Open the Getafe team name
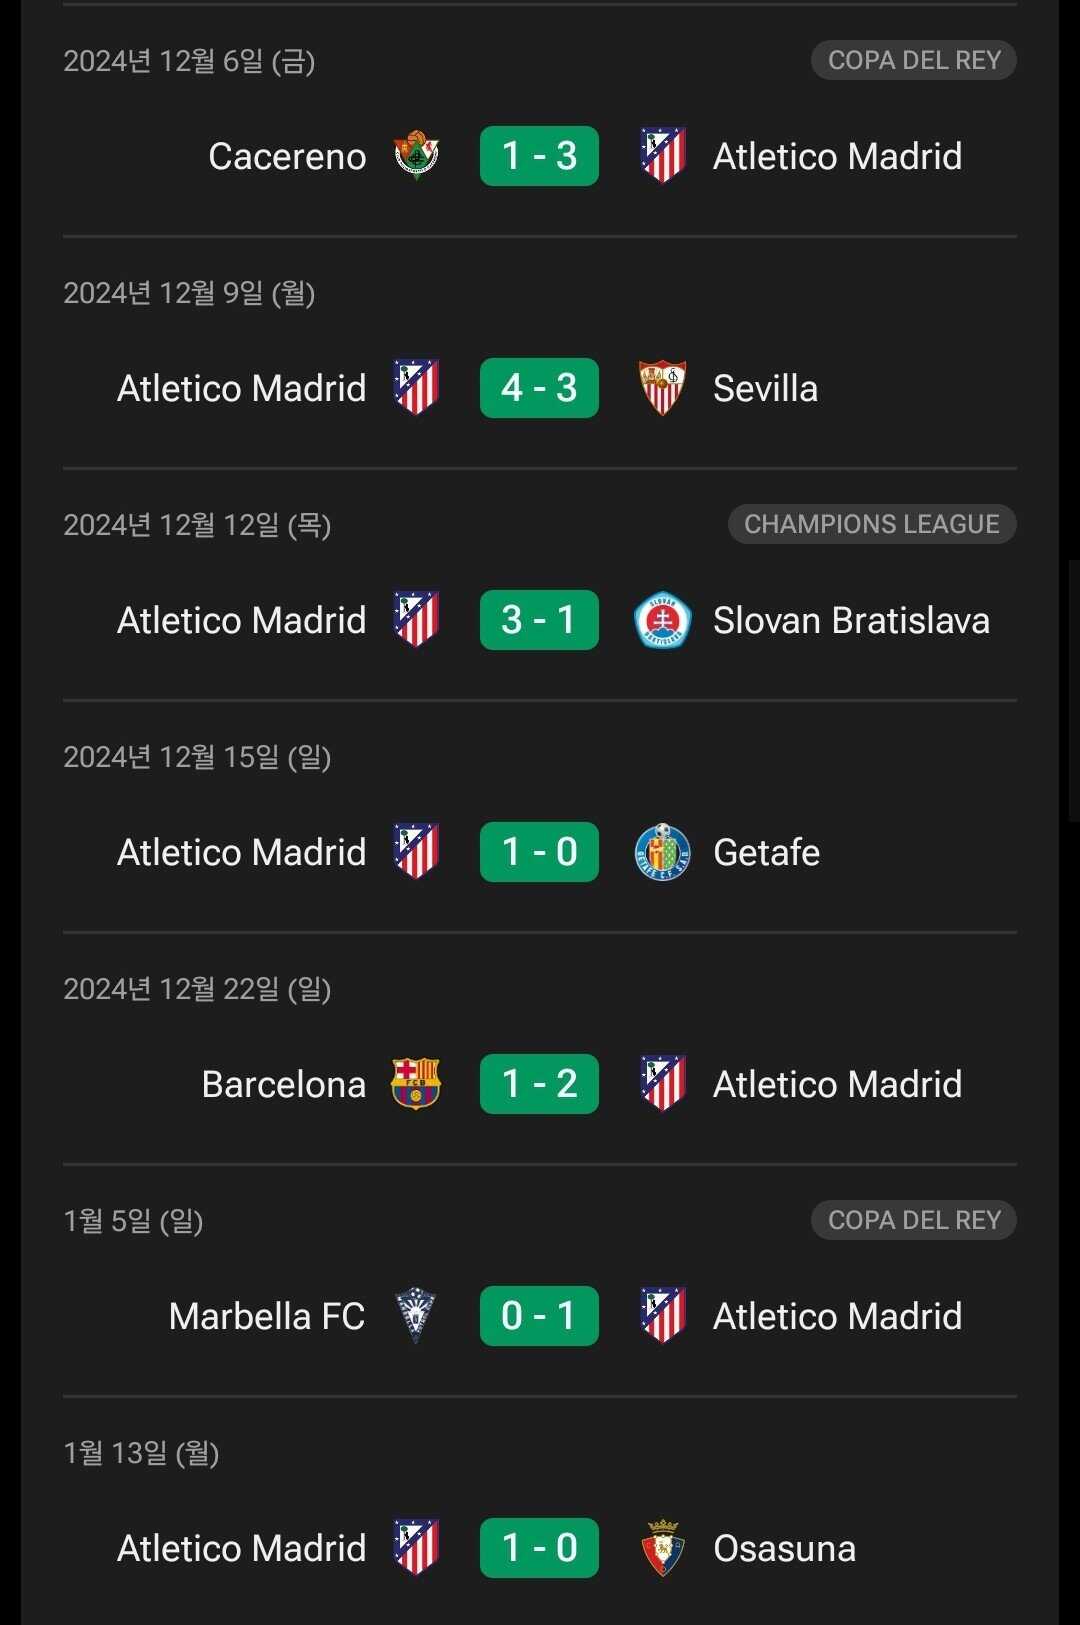 pos(766,852)
